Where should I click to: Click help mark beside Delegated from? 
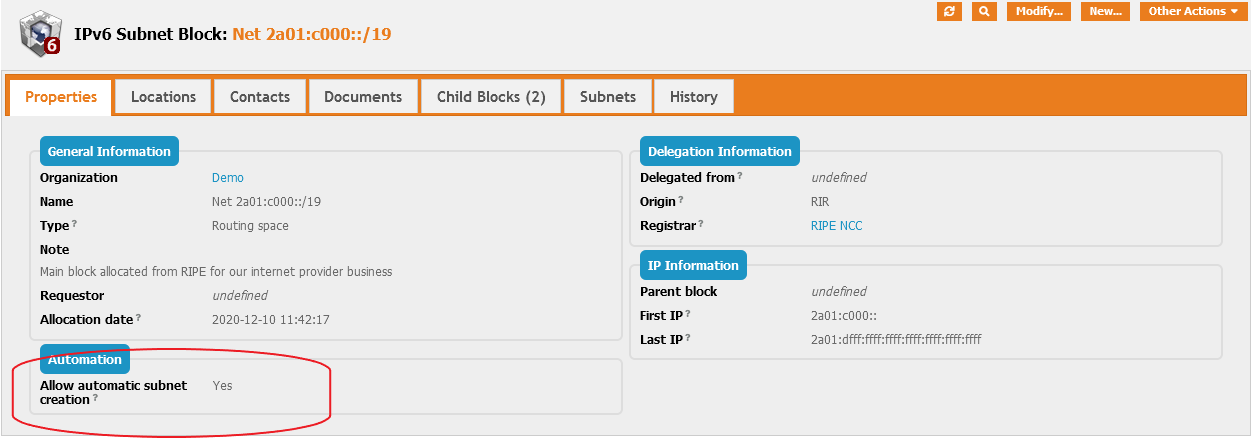(x=740, y=176)
